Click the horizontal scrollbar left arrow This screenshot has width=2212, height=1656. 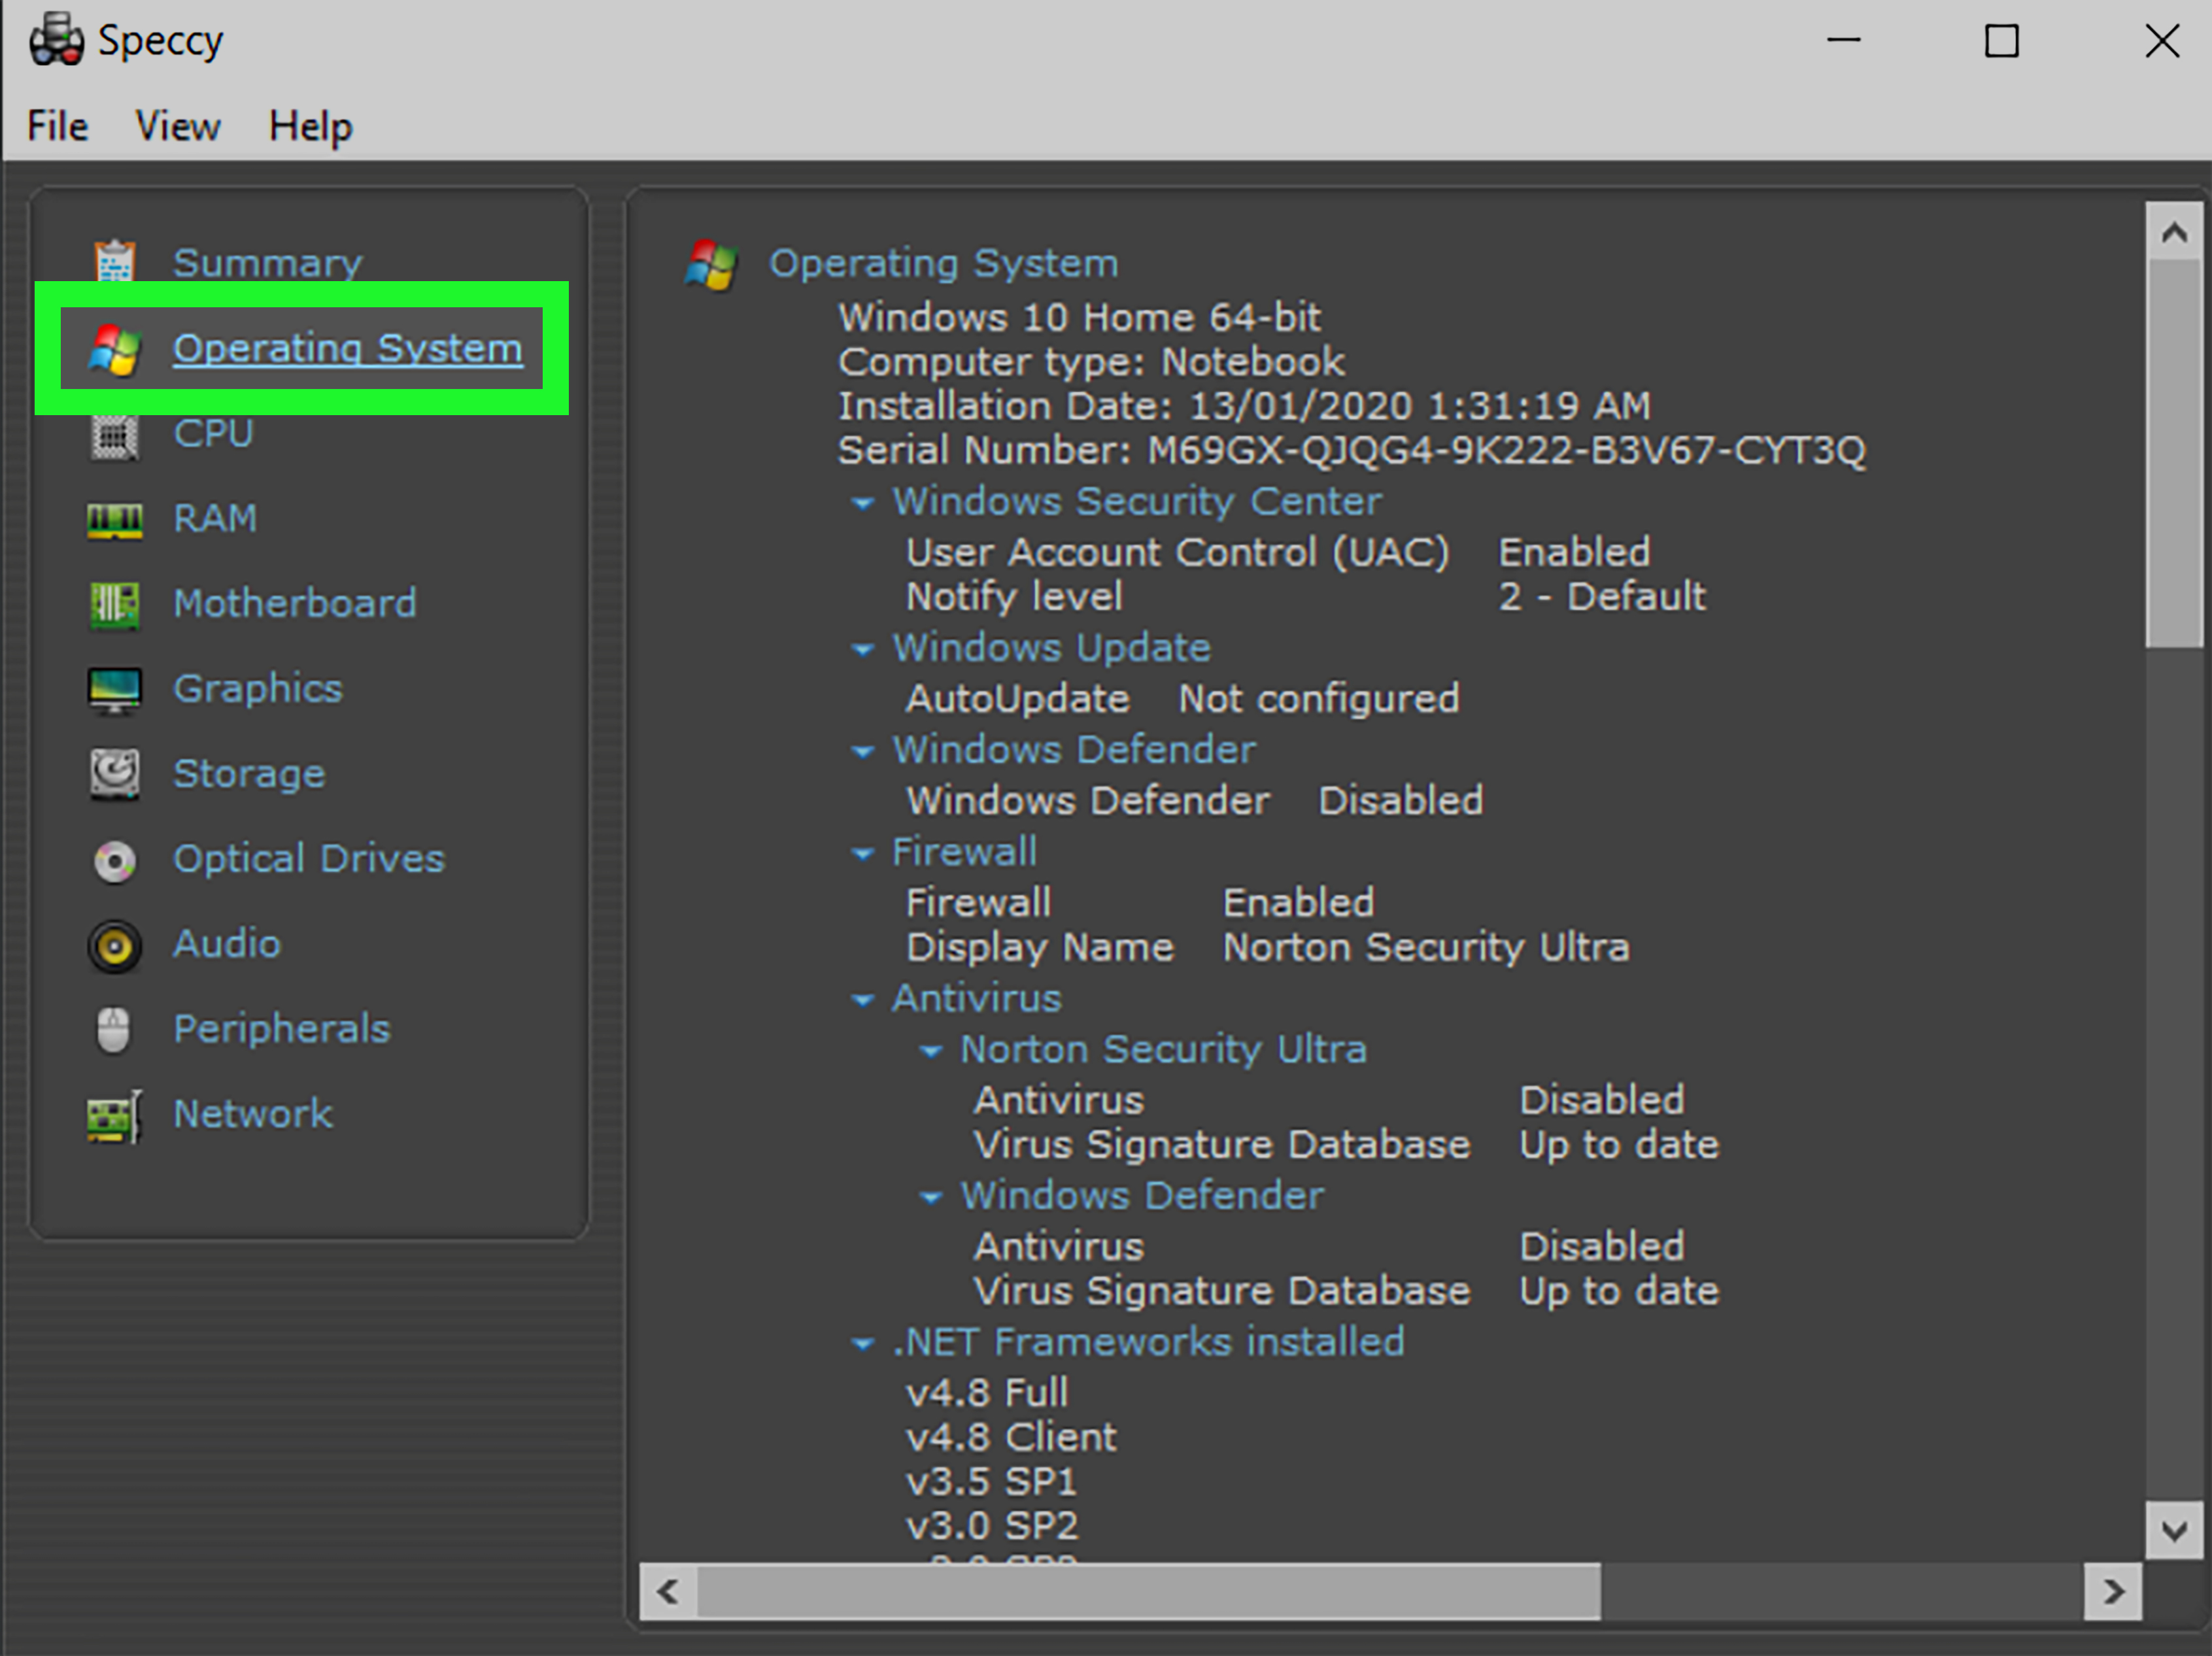[668, 1591]
